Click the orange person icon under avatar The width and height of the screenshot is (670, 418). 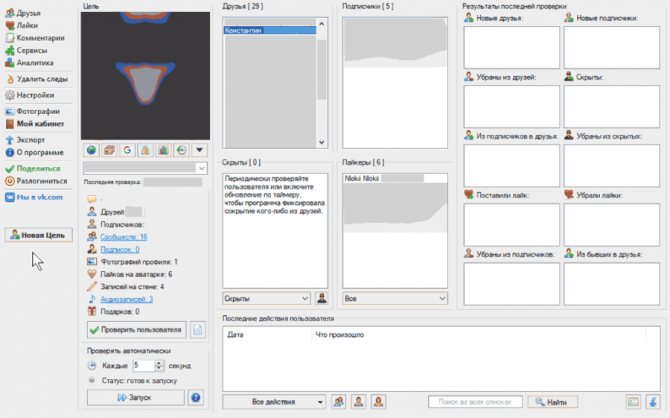pyautogui.click(x=145, y=150)
